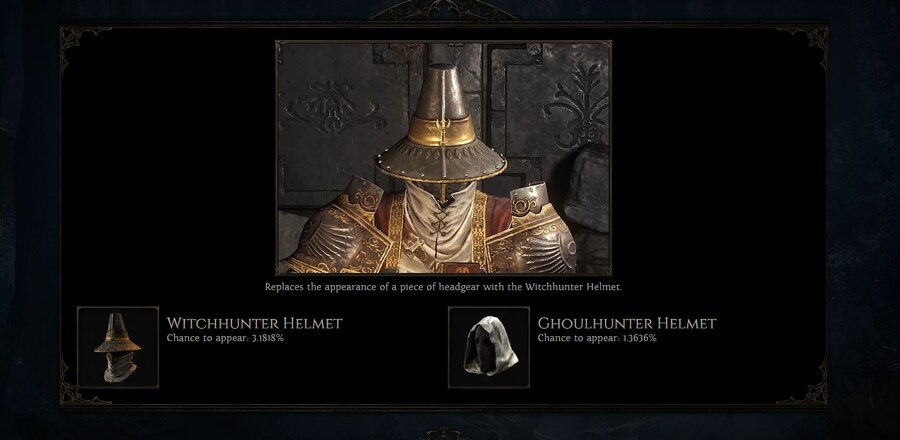
Task: Click the Ghoulhunter chance to appear 1.3636% text
Action: point(597,338)
